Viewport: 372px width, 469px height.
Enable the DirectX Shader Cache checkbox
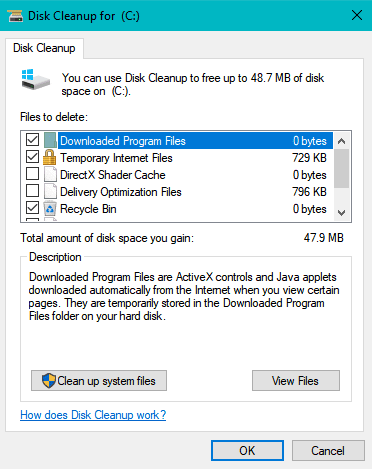pos(32,174)
